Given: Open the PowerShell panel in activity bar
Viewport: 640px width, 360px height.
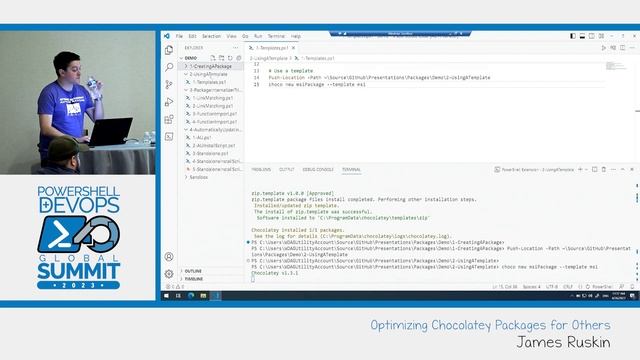Looking at the screenshot, I should pyautogui.click(x=169, y=136).
